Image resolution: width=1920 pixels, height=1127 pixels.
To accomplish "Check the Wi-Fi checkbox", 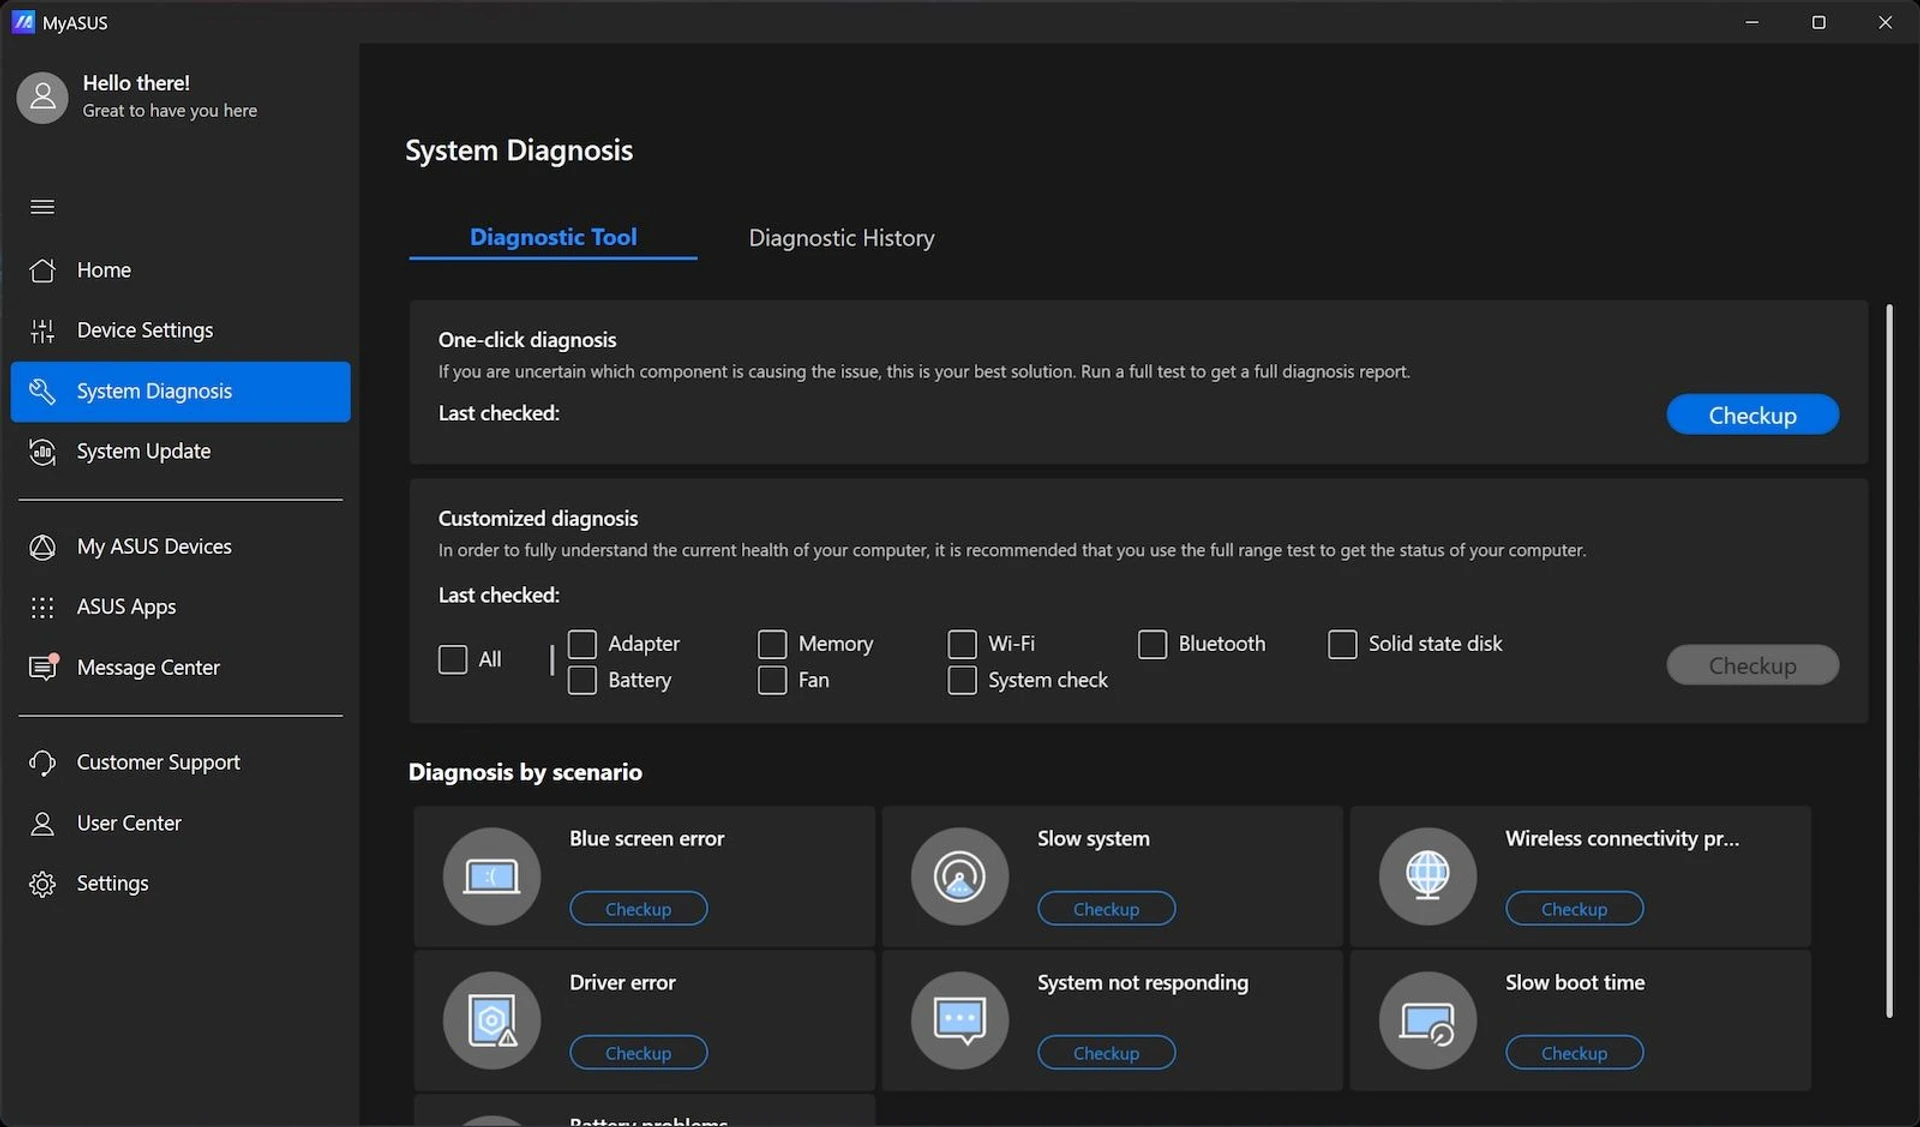I will point(962,643).
